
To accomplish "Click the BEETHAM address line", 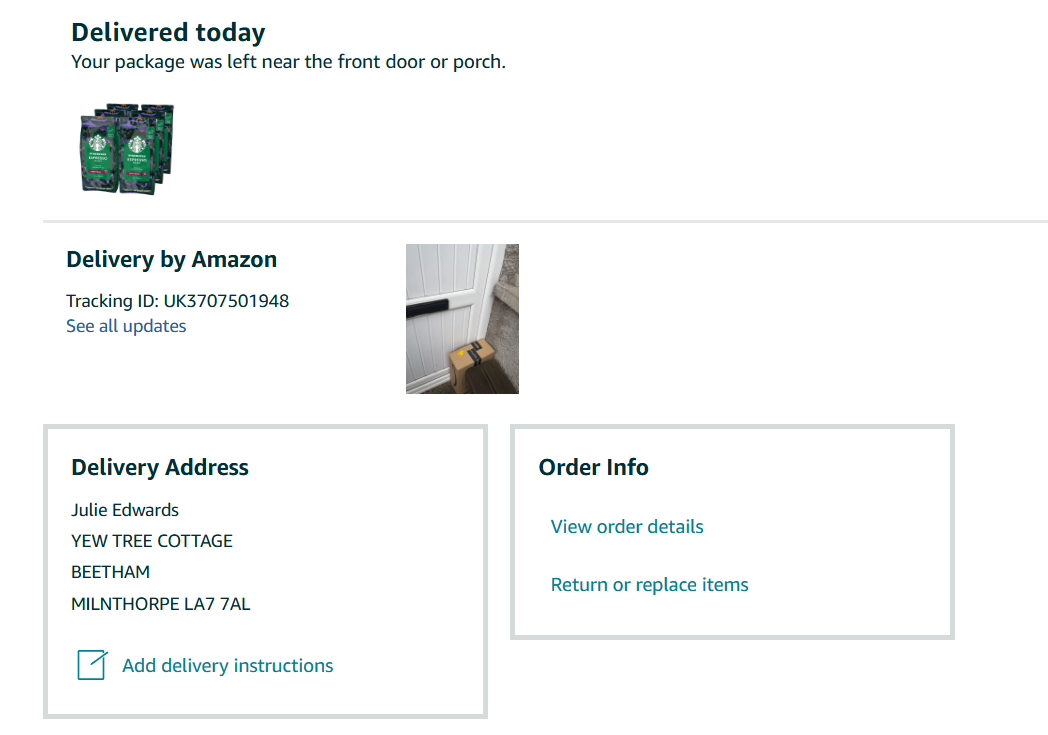I will click(110, 572).
